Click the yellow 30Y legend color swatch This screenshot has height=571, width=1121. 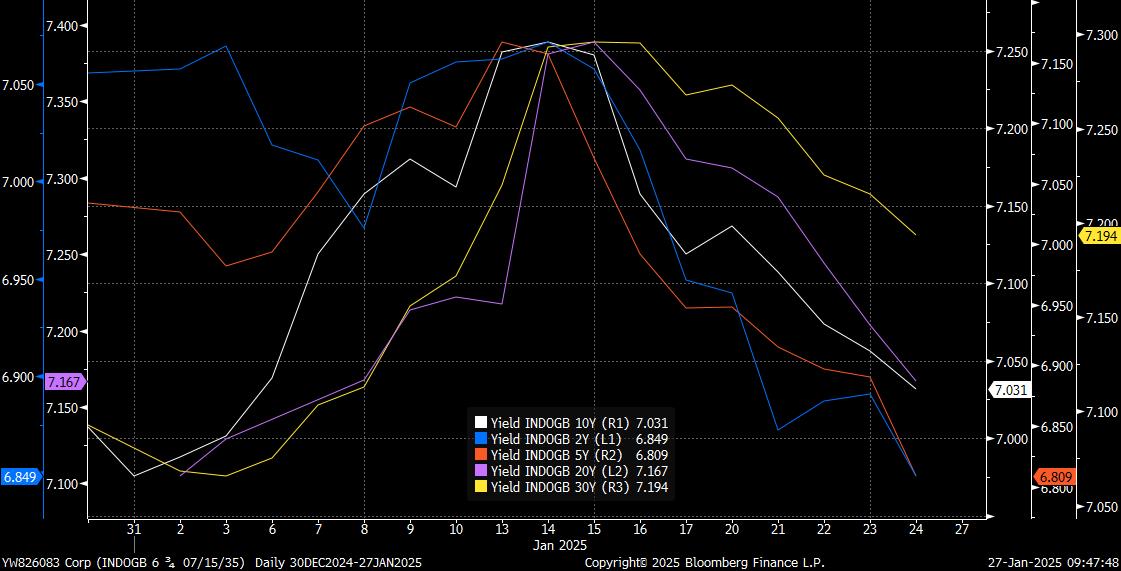481,487
